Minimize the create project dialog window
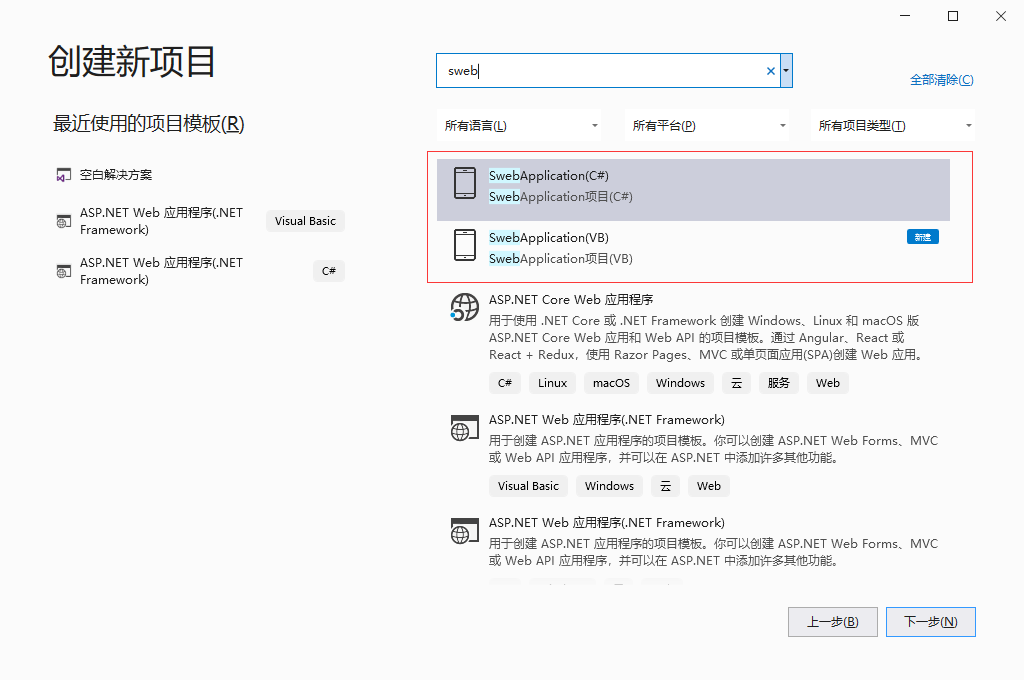Image resolution: width=1024 pixels, height=680 pixels. coord(904,16)
